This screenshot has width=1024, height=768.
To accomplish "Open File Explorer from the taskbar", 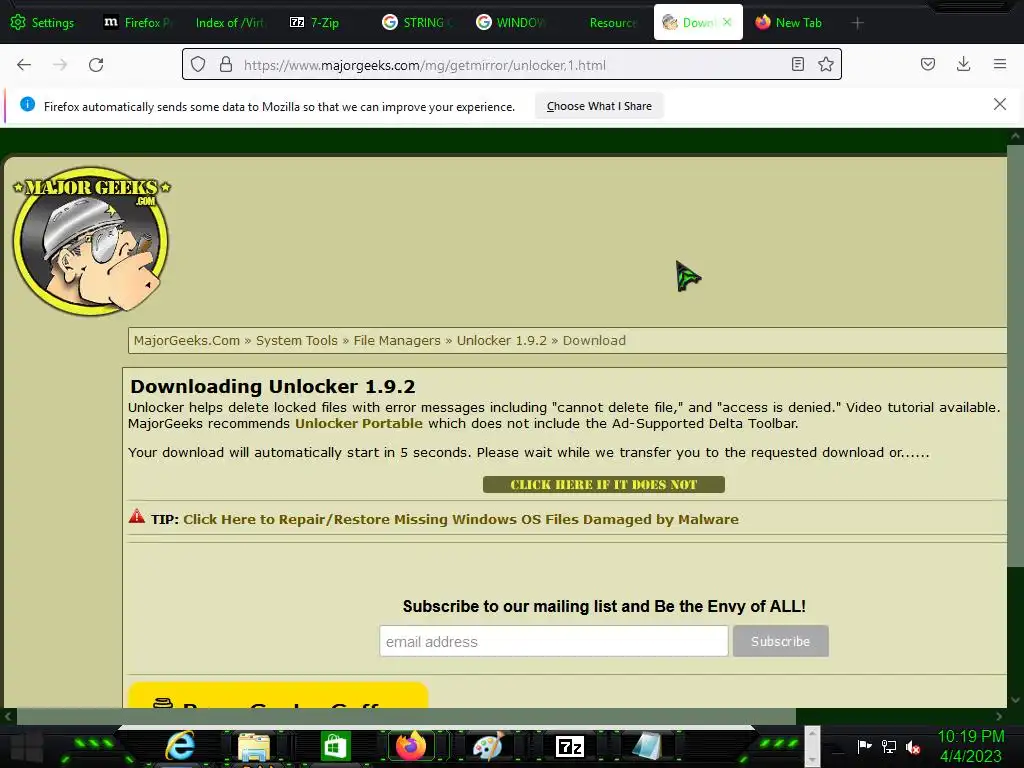I will (254, 746).
